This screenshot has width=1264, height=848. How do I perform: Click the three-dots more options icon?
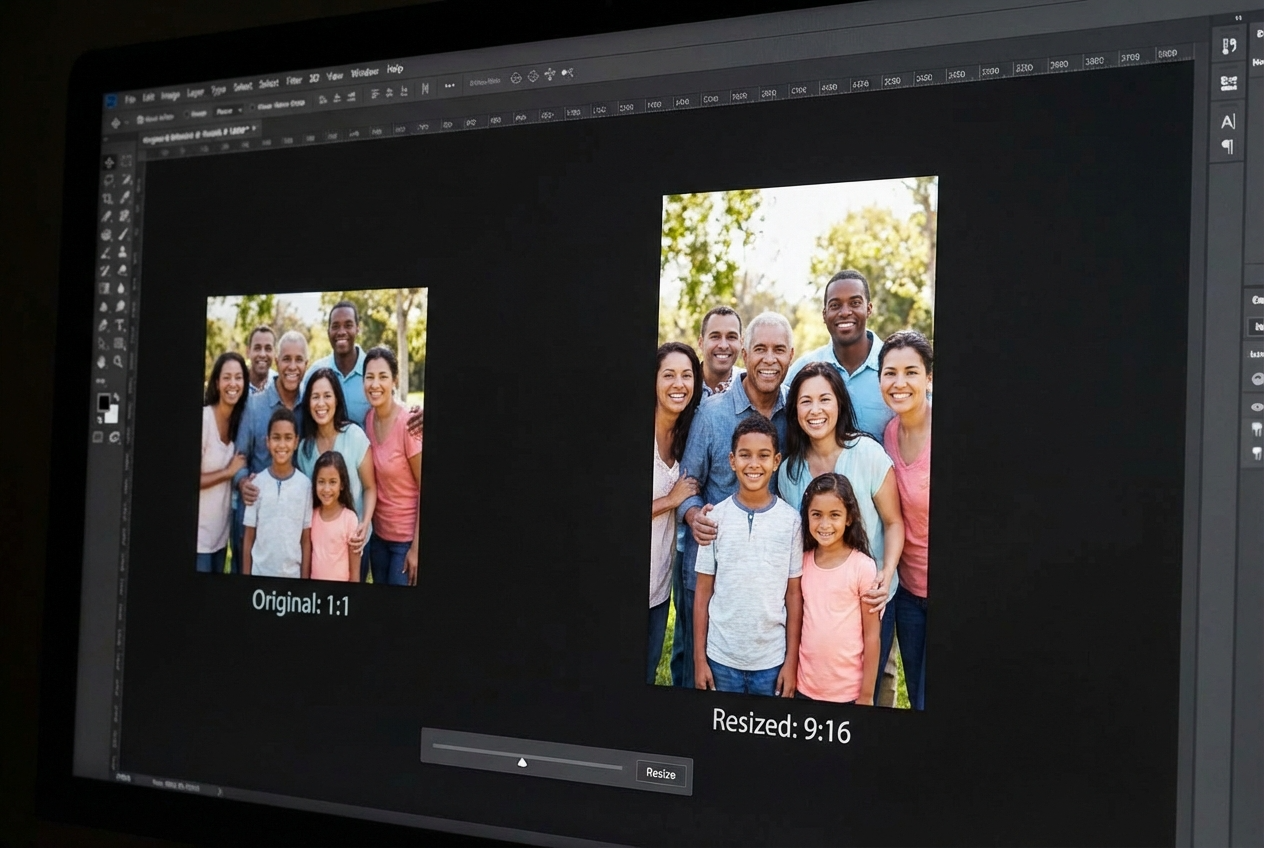(x=449, y=85)
